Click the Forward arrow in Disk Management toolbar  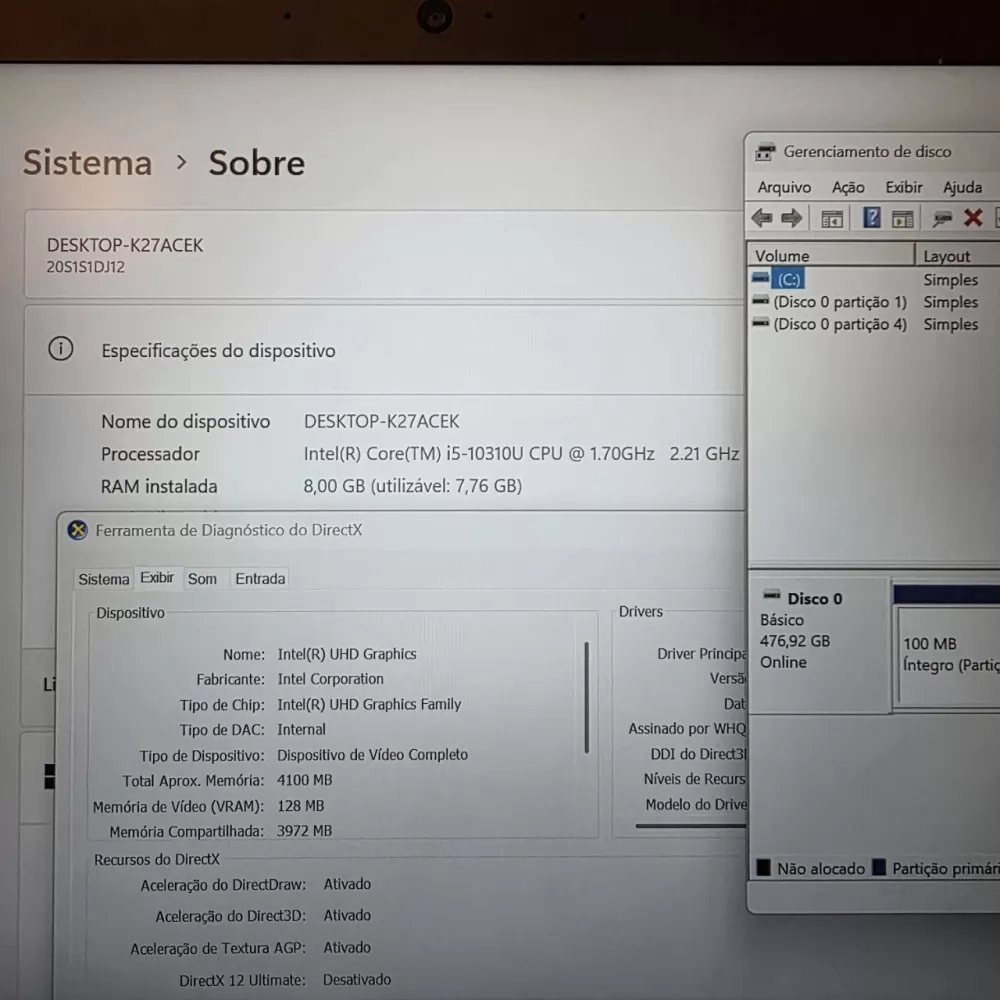pyautogui.click(x=792, y=218)
